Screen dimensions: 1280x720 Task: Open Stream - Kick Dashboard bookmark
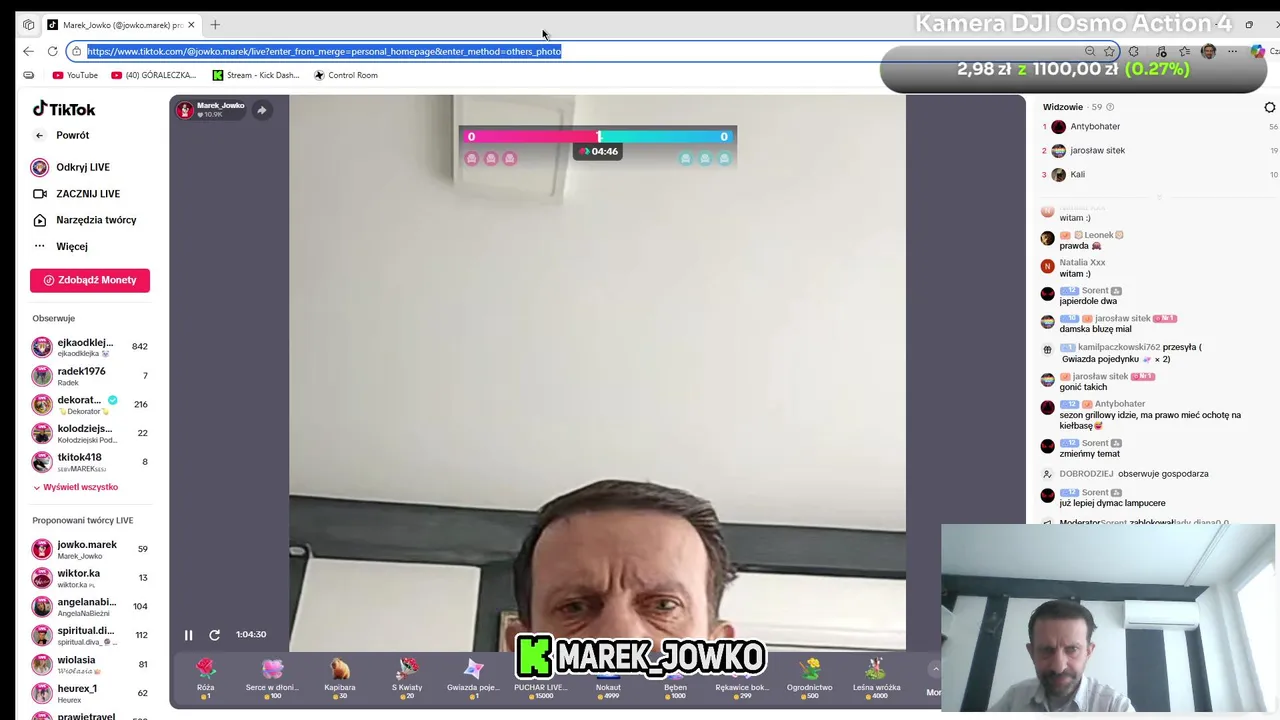[x=256, y=75]
